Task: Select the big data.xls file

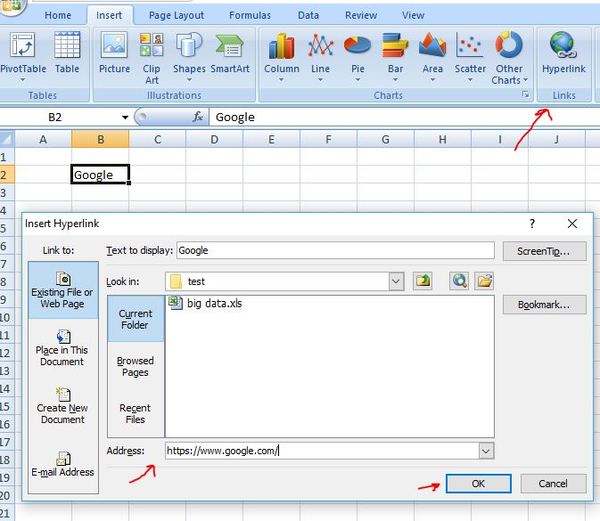Action: tap(206, 303)
